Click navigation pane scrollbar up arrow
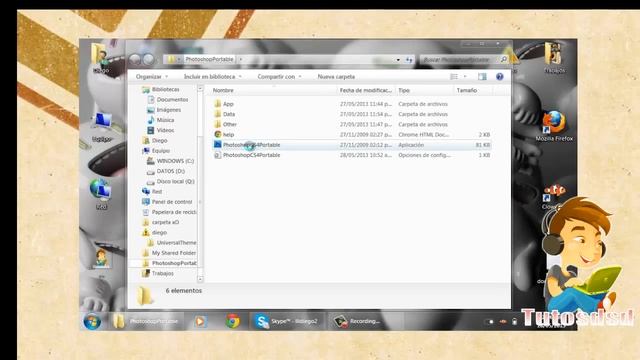 (200, 89)
